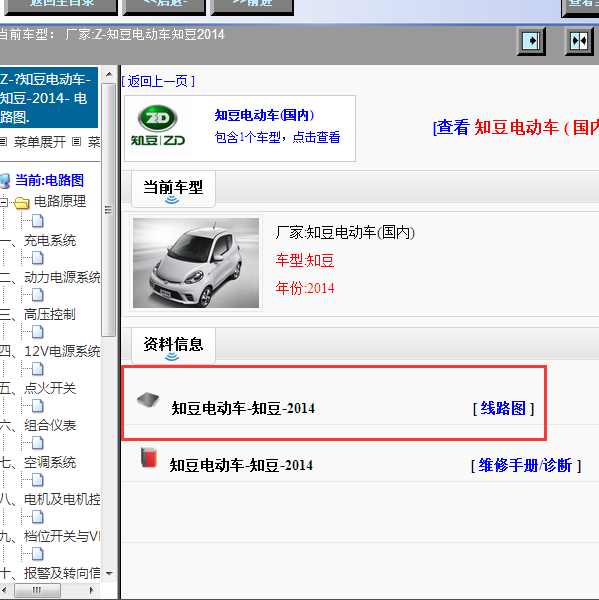
Task: Click the computer icon beside 当前:电路图
Action: (5, 181)
